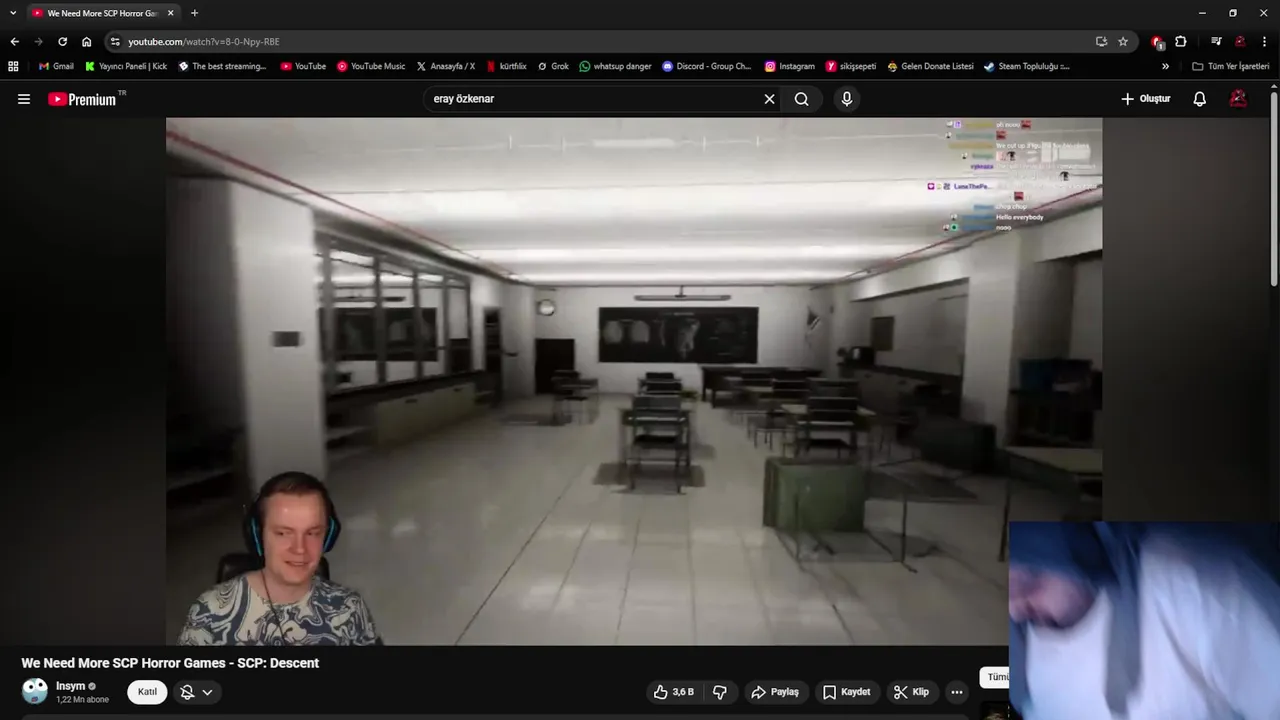
Task: Open whatsup danger bookmark
Action: (615, 66)
